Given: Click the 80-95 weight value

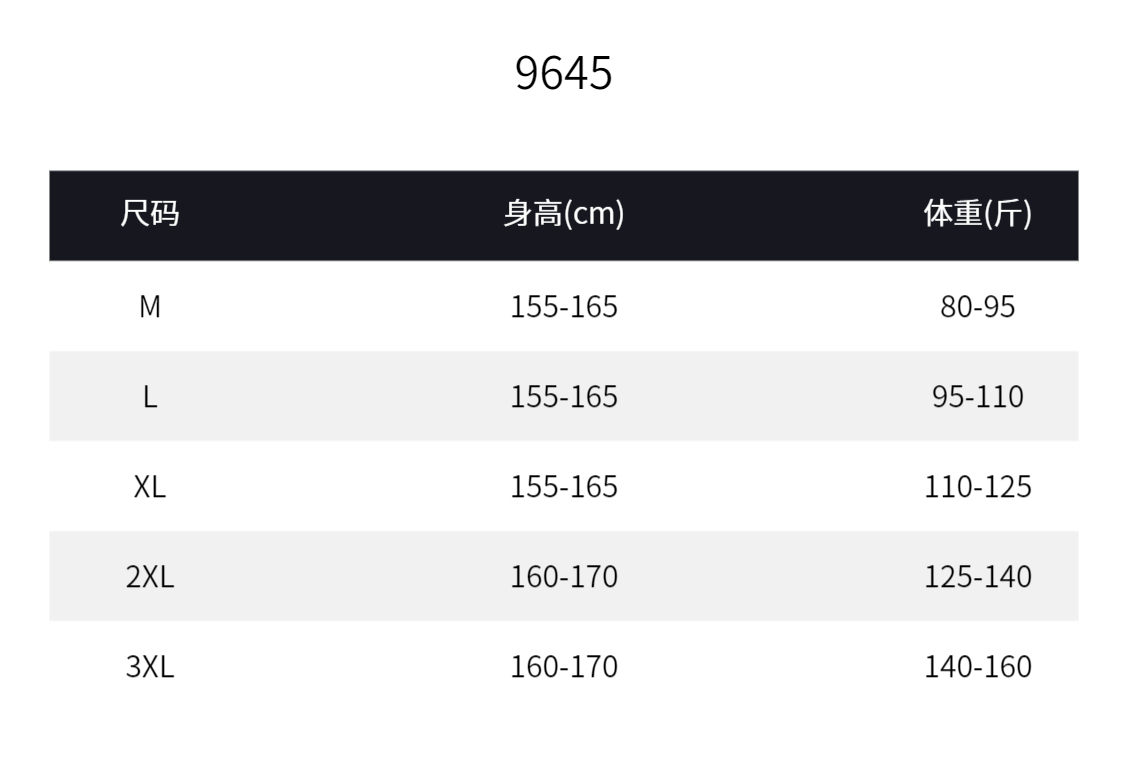Looking at the screenshot, I should pos(977,307).
